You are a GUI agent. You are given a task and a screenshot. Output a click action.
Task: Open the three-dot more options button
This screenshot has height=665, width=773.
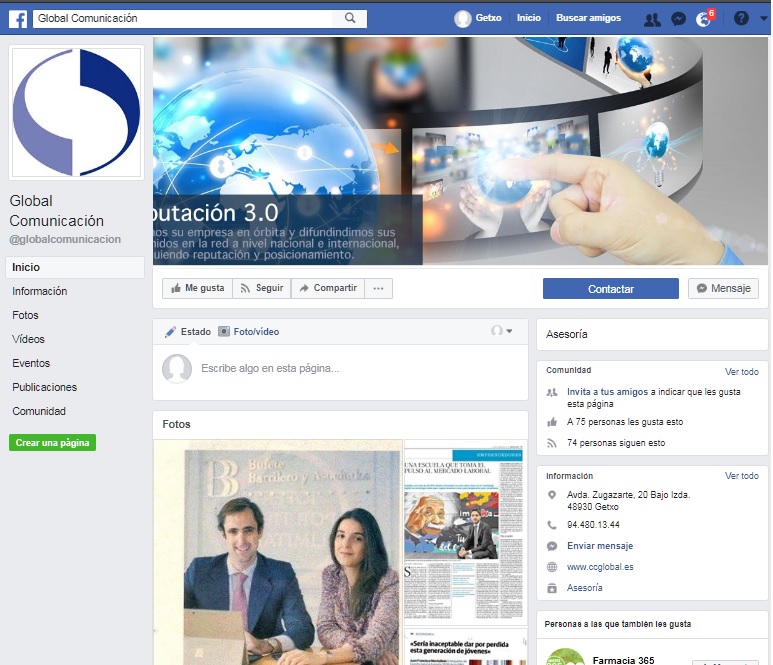(378, 288)
